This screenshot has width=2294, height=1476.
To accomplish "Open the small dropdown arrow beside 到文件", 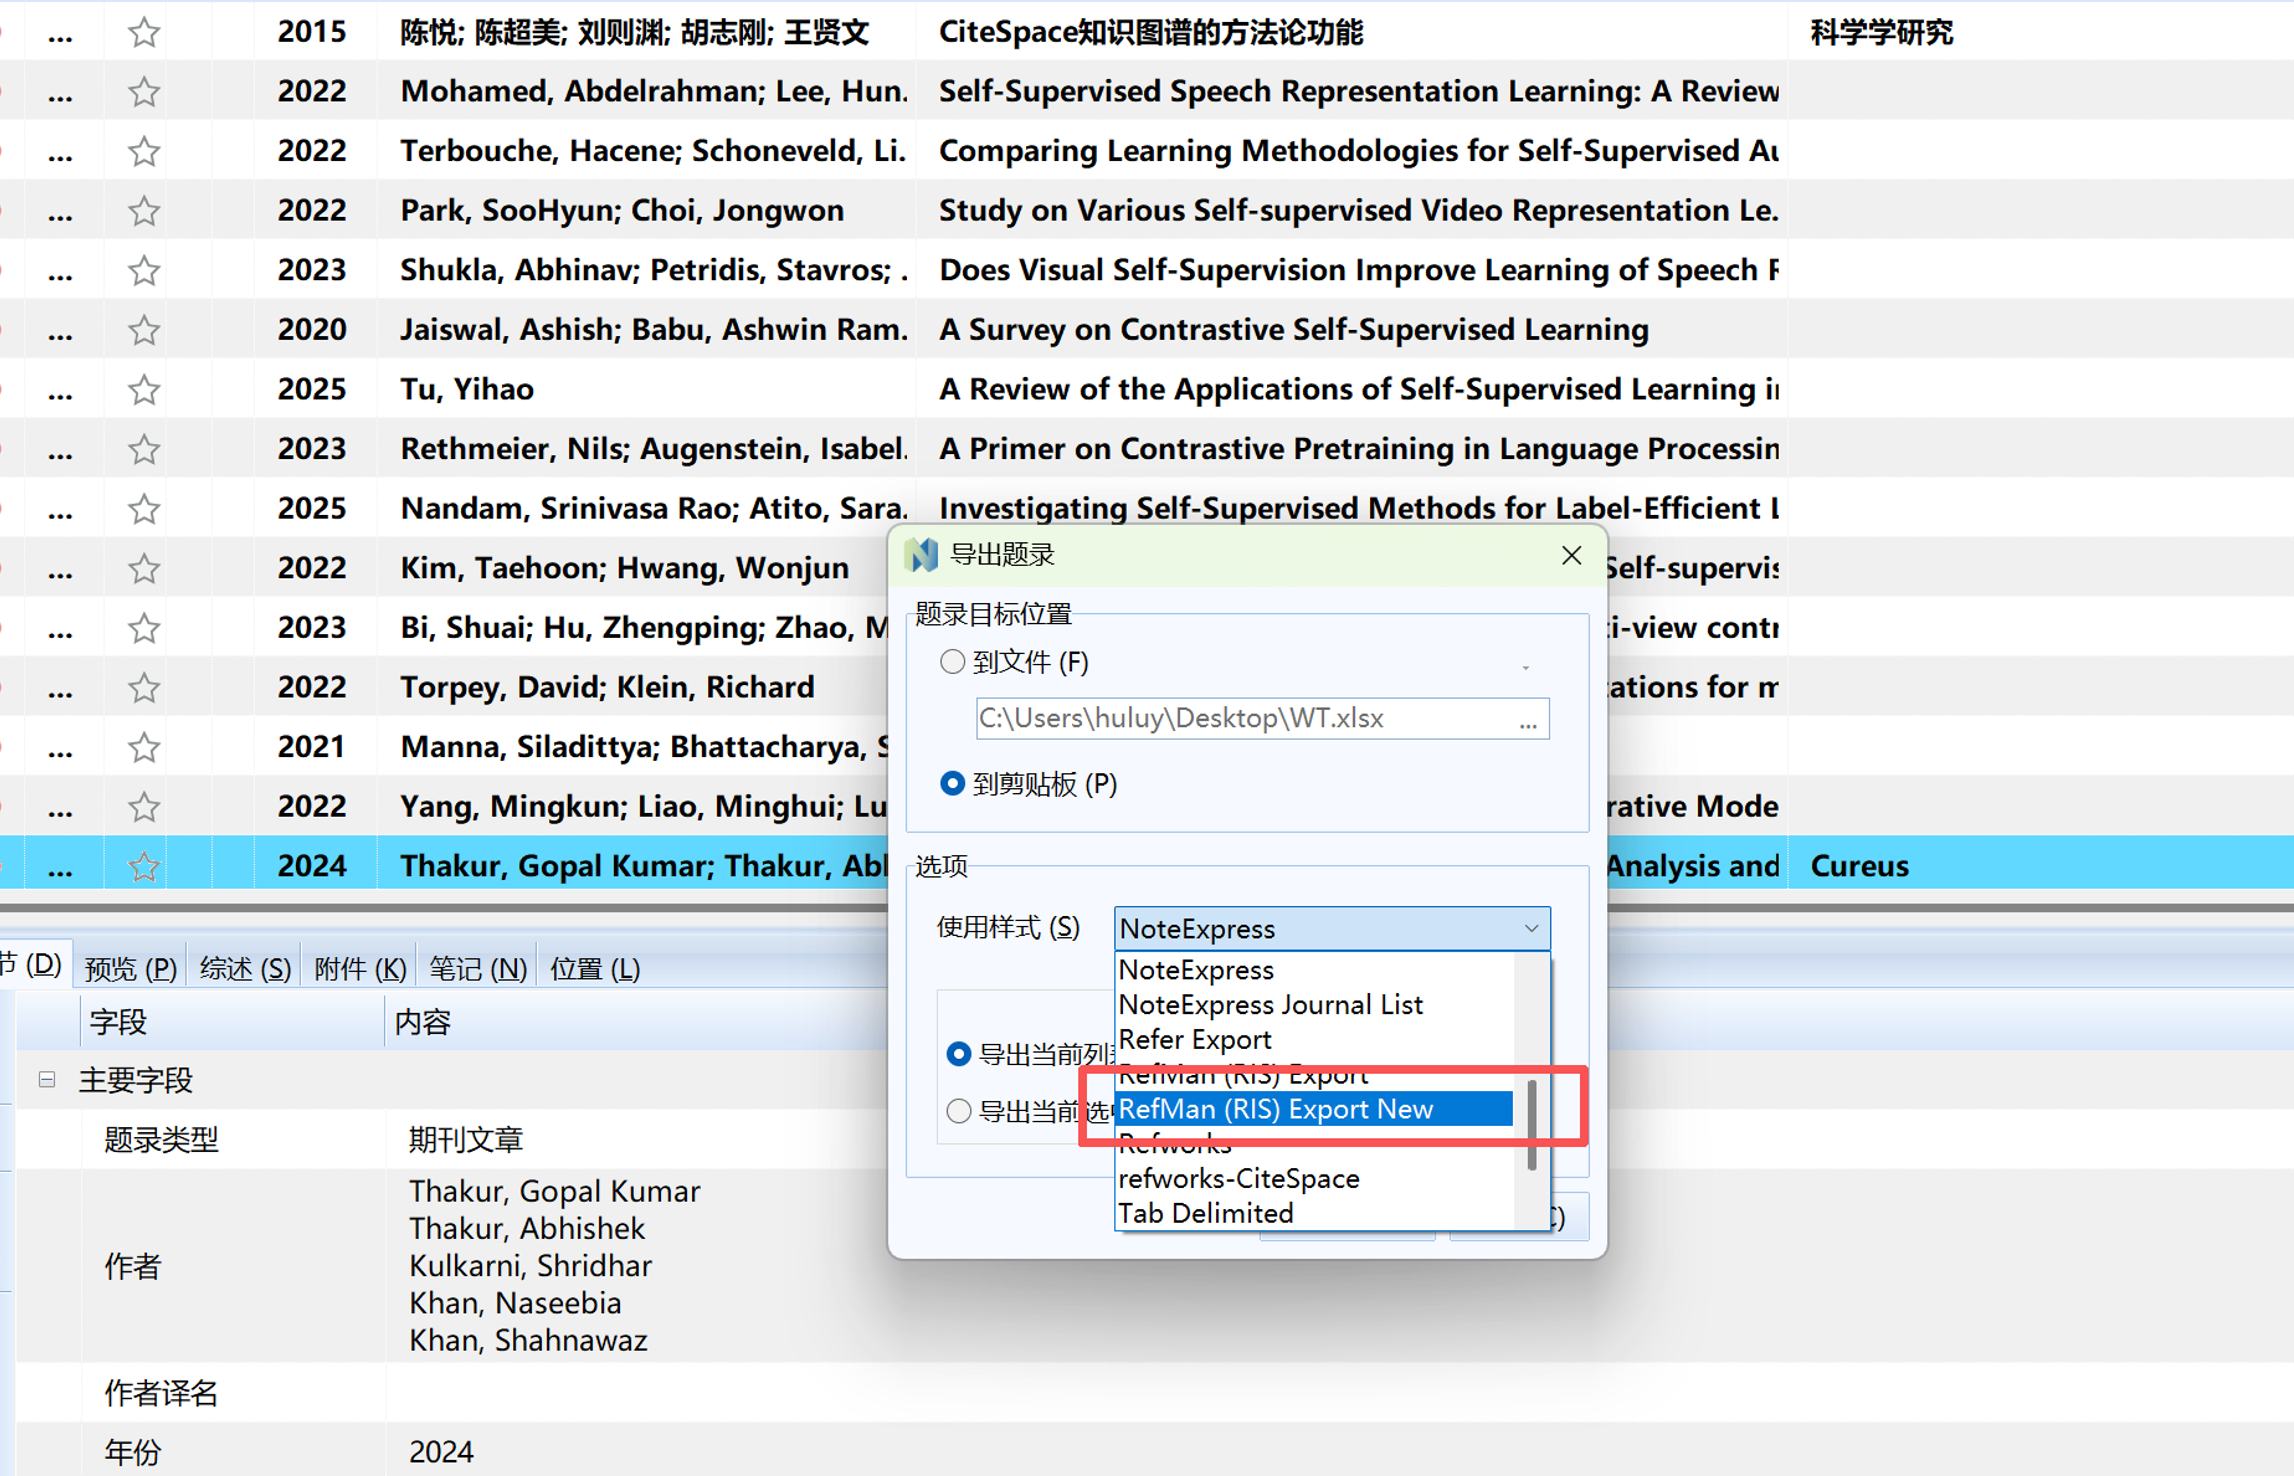I will point(1526,667).
